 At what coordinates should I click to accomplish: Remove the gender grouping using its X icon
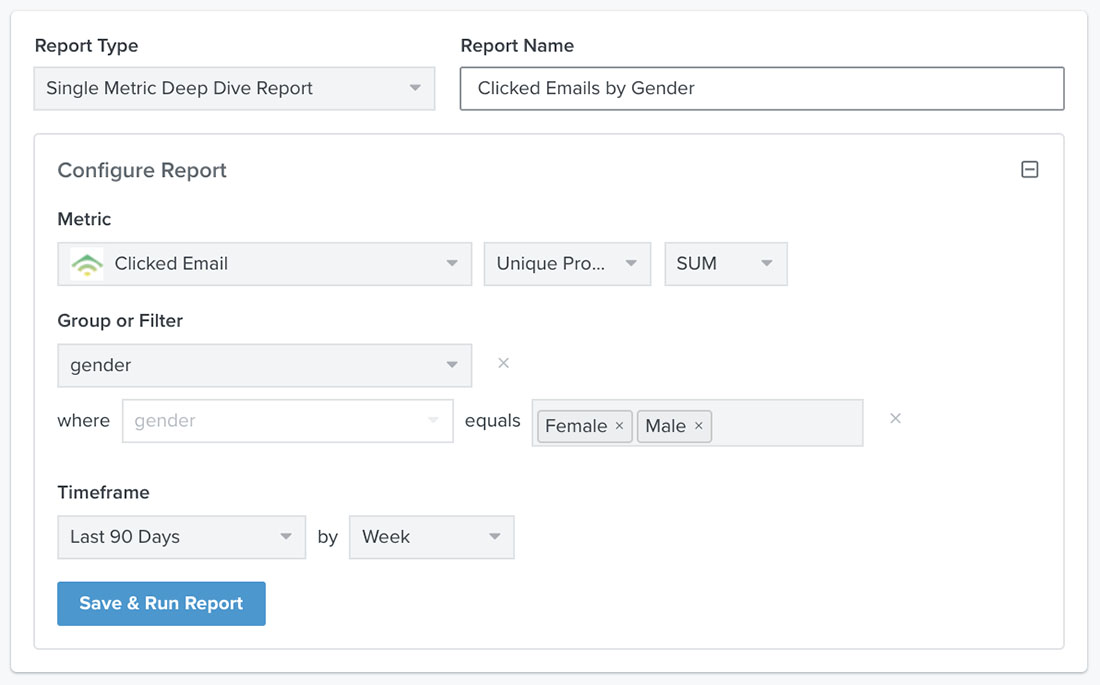click(x=503, y=363)
